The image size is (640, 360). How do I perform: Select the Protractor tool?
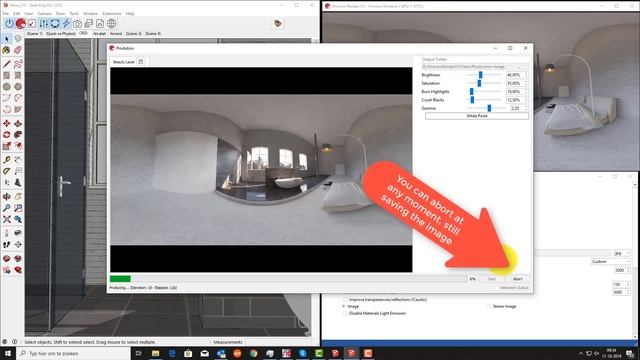click(7, 171)
